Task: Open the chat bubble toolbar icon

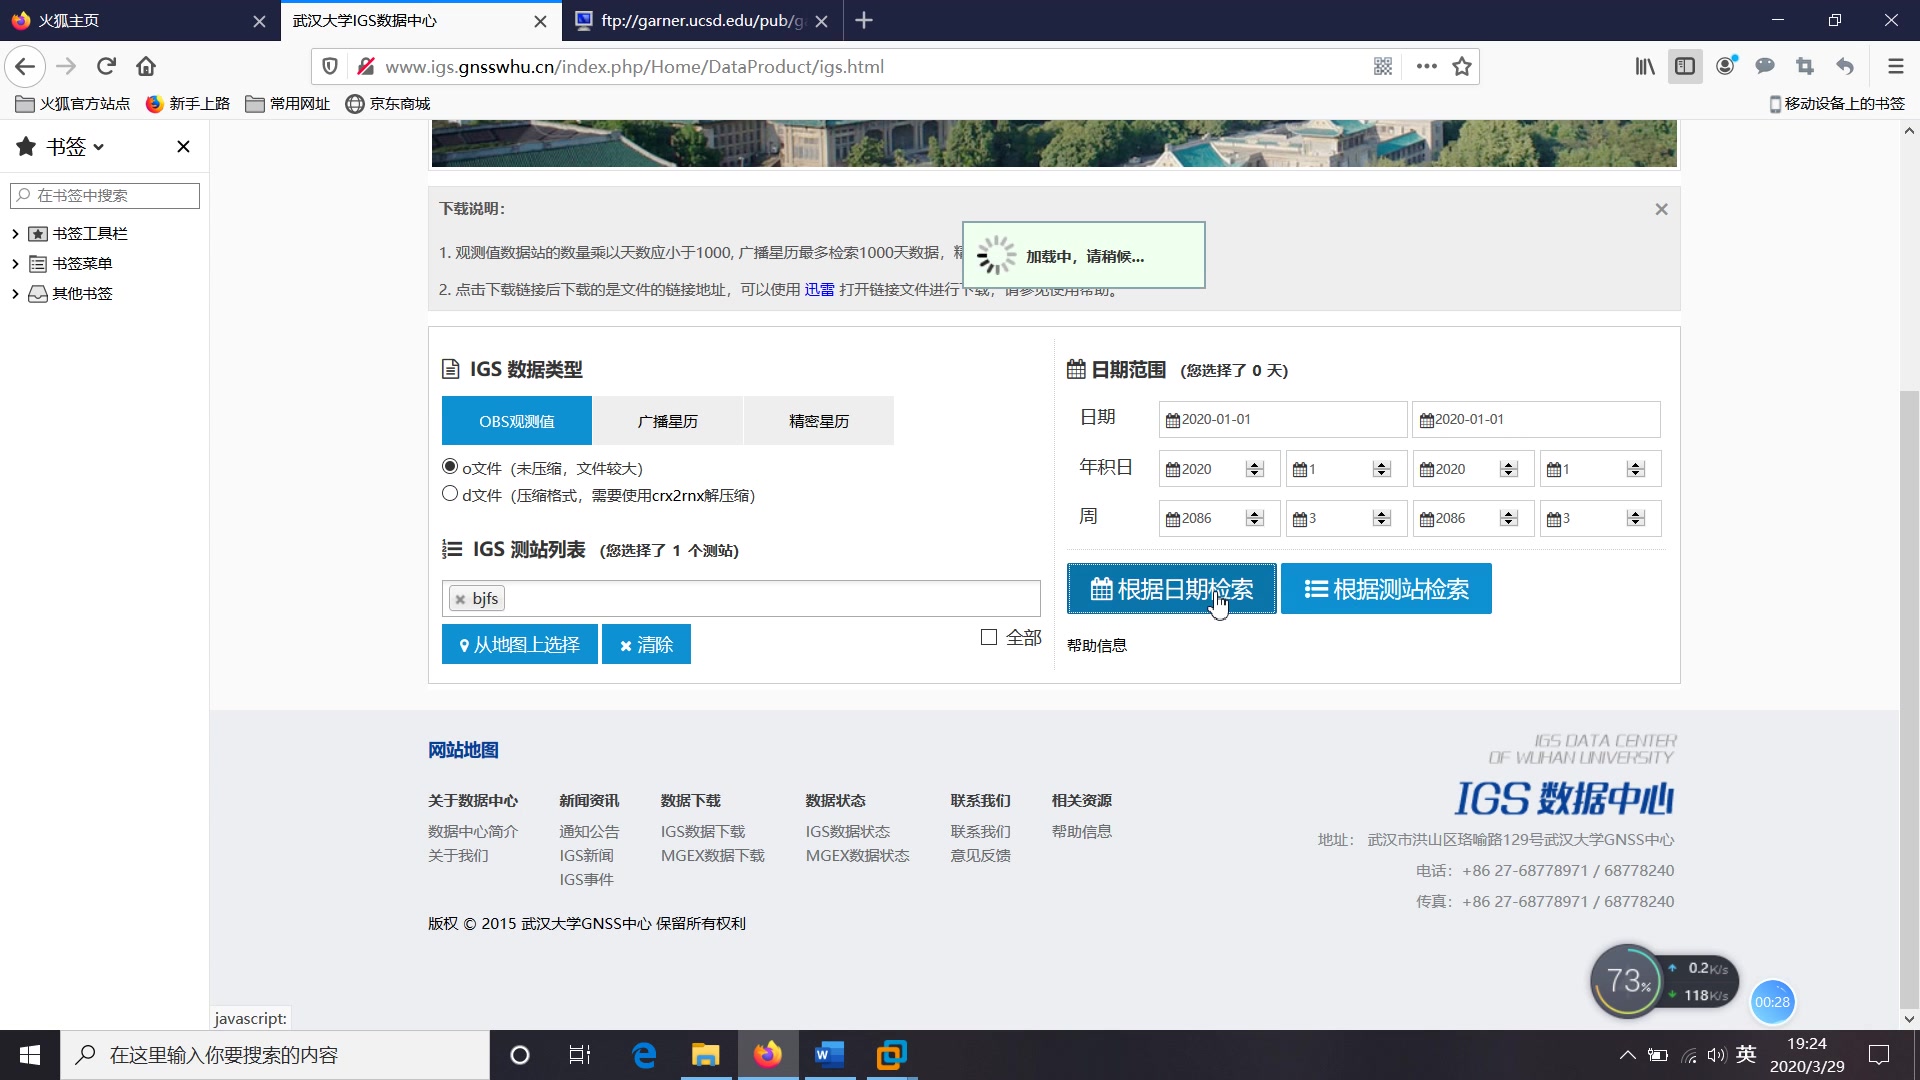Action: pyautogui.click(x=1765, y=67)
